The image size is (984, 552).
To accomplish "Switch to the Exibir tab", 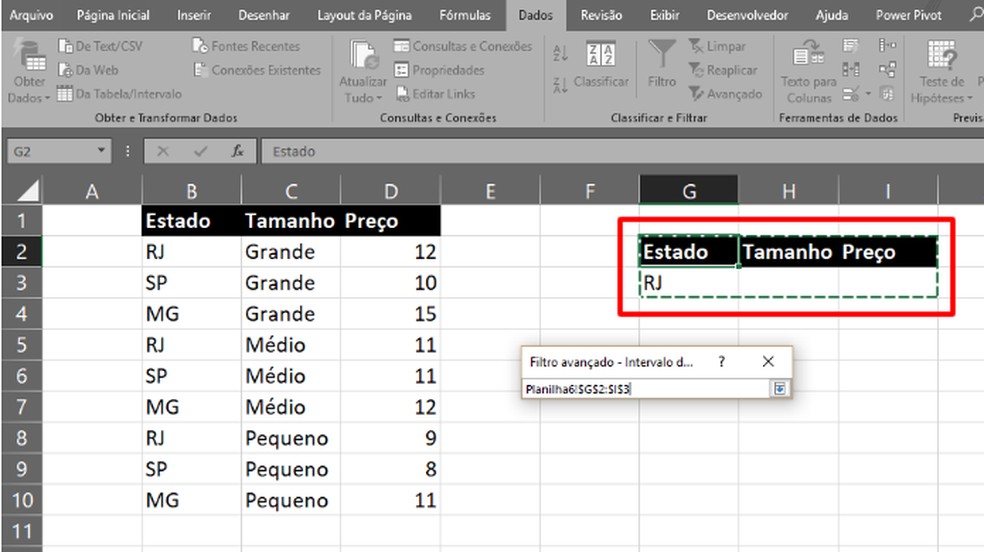I will 665,15.
